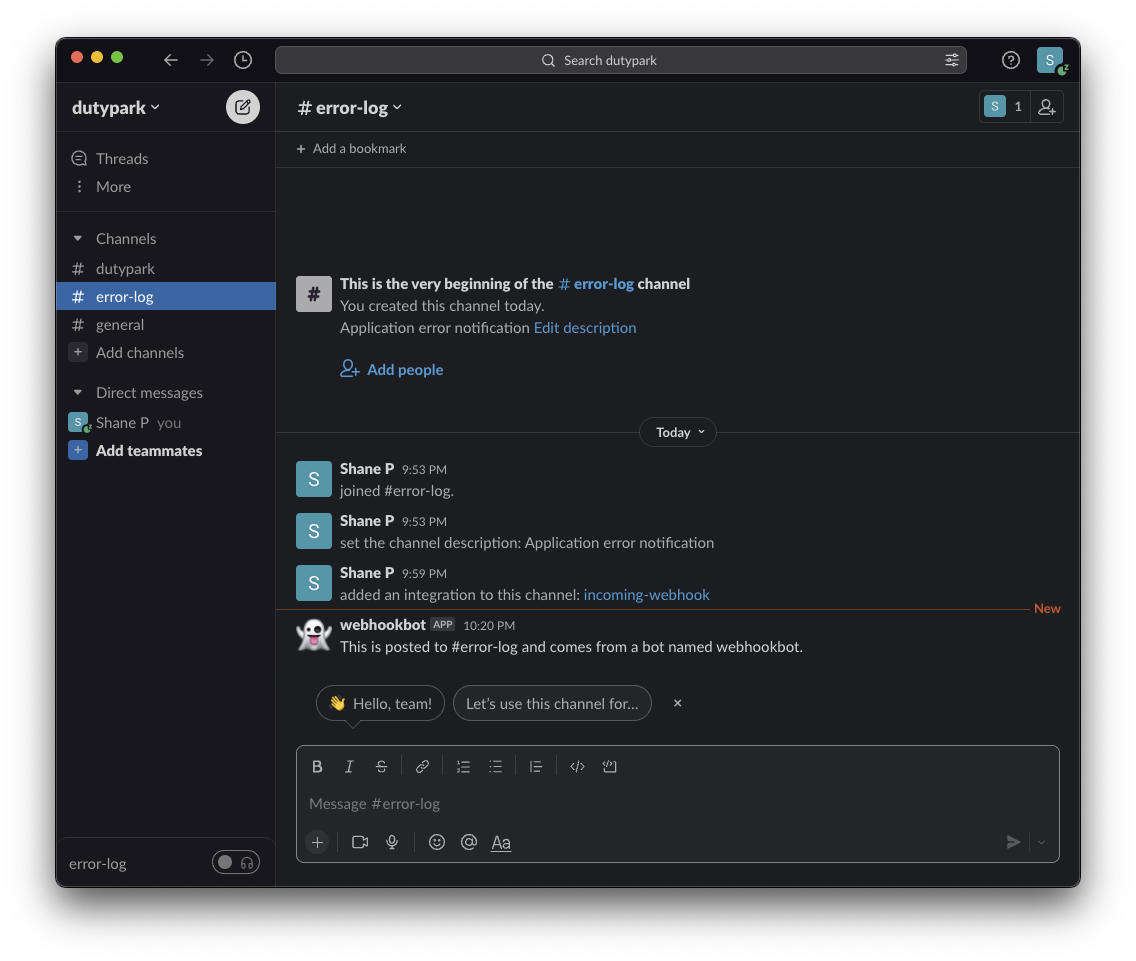Add a bookmark to the channel
This screenshot has height=961, width=1136.
[351, 149]
